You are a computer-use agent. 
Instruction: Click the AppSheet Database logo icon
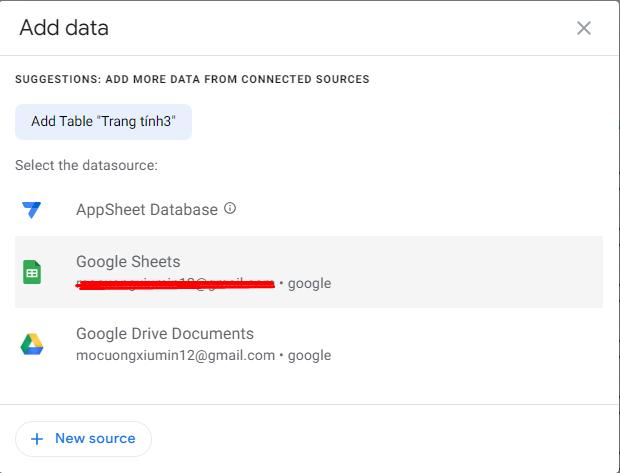click(32, 210)
